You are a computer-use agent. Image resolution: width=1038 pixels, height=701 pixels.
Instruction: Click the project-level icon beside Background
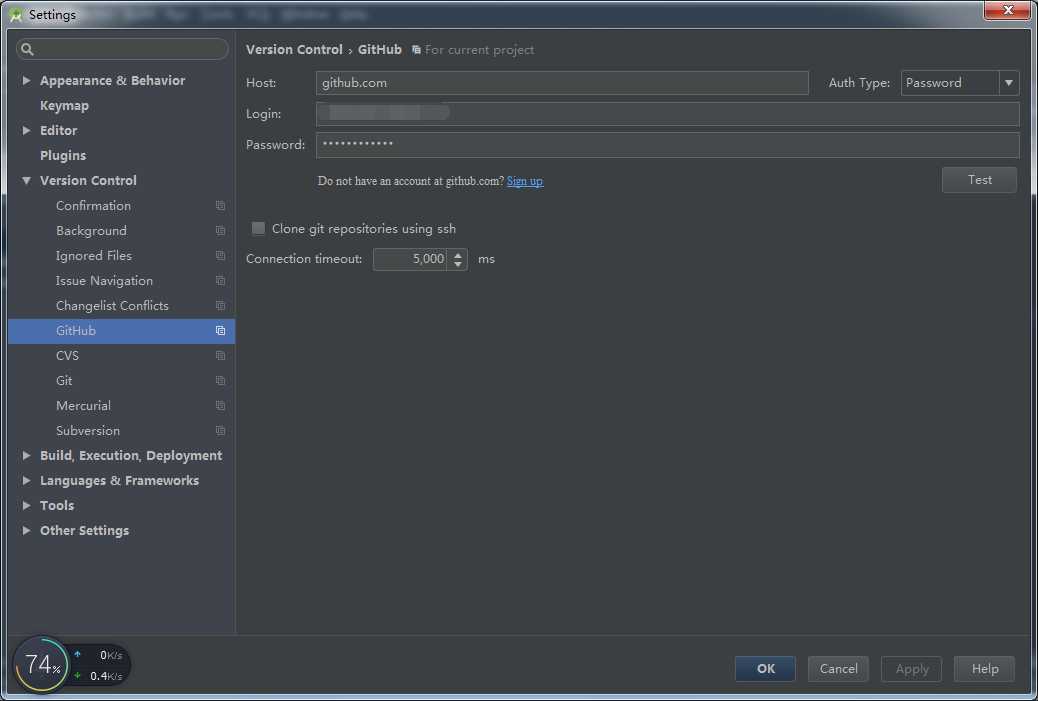coord(220,231)
